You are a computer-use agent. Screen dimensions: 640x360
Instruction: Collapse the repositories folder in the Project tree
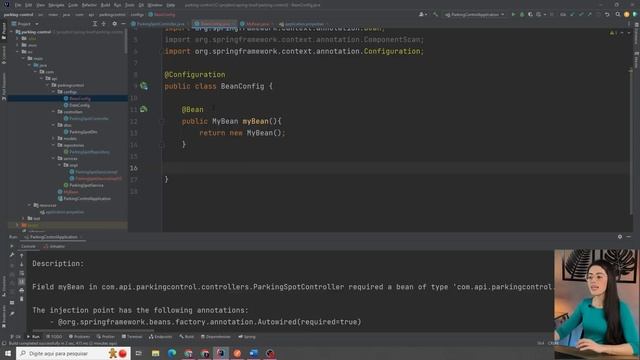pyautogui.click(x=53, y=145)
